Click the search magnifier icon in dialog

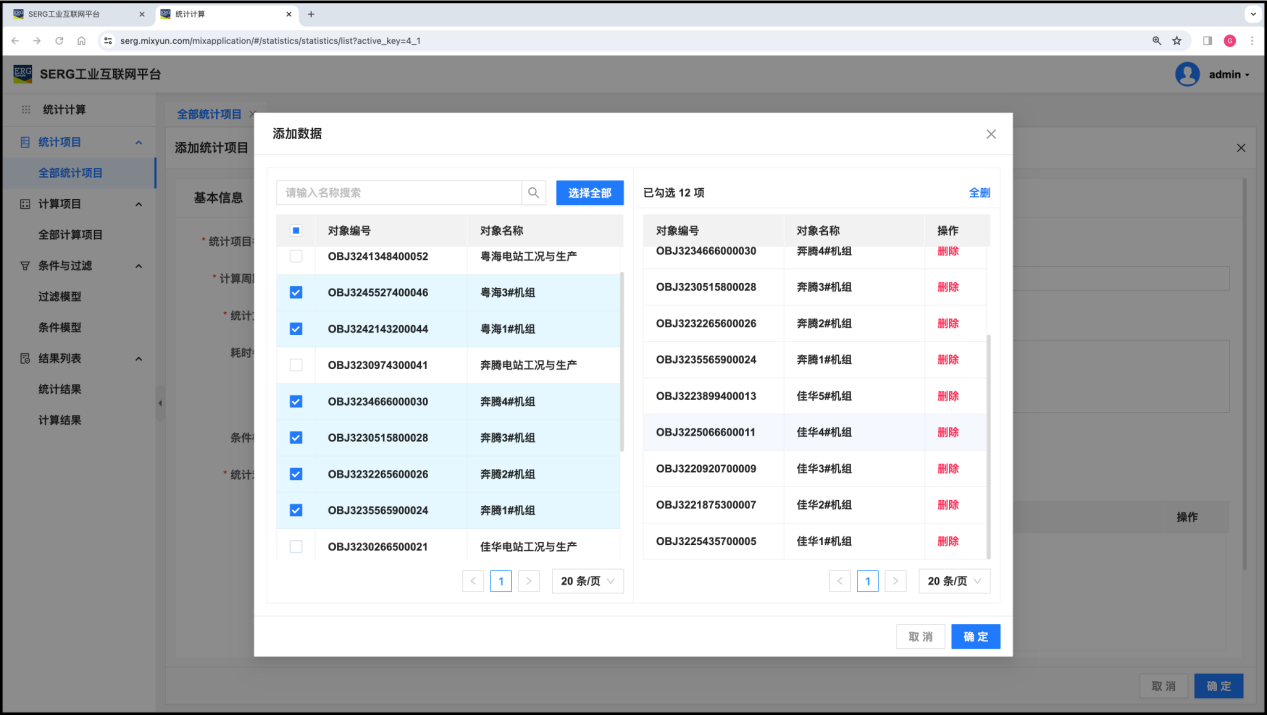coord(534,193)
